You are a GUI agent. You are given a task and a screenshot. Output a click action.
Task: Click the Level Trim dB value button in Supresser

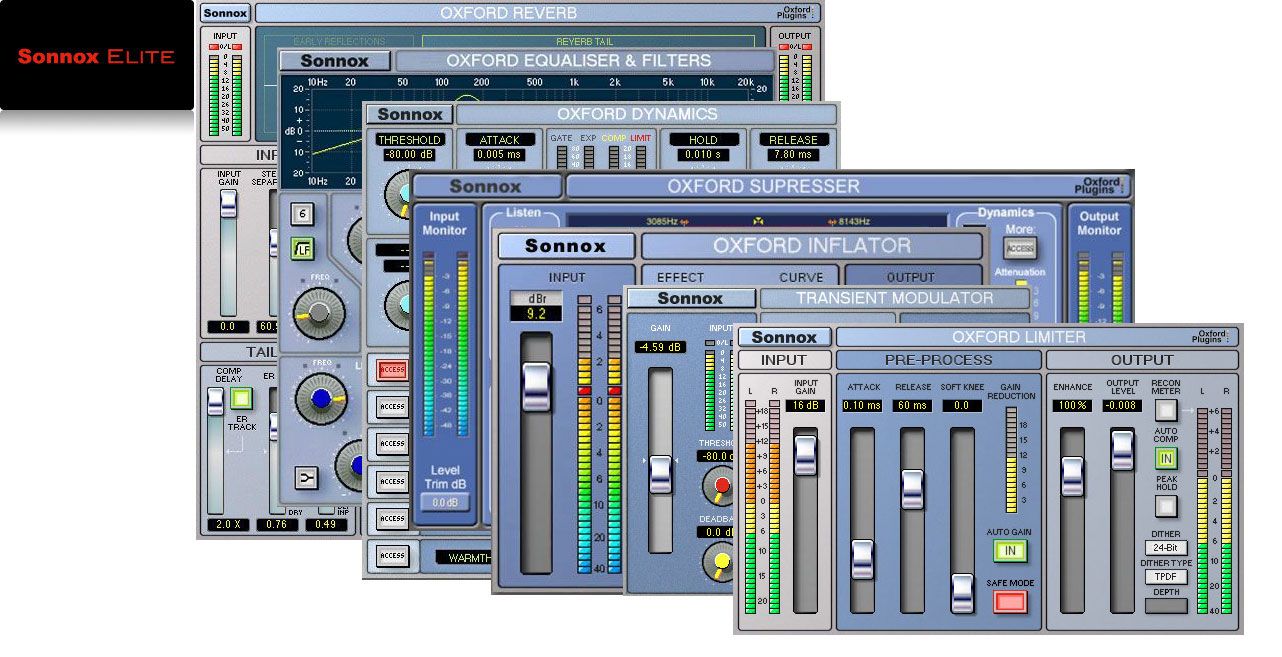coord(445,503)
